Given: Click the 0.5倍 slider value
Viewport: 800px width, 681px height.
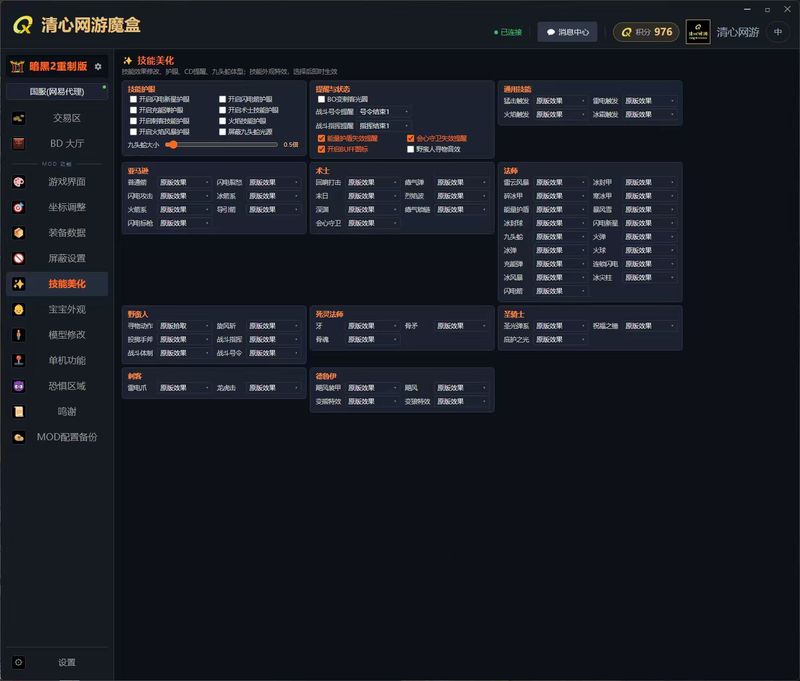Looking at the screenshot, I should pos(291,145).
